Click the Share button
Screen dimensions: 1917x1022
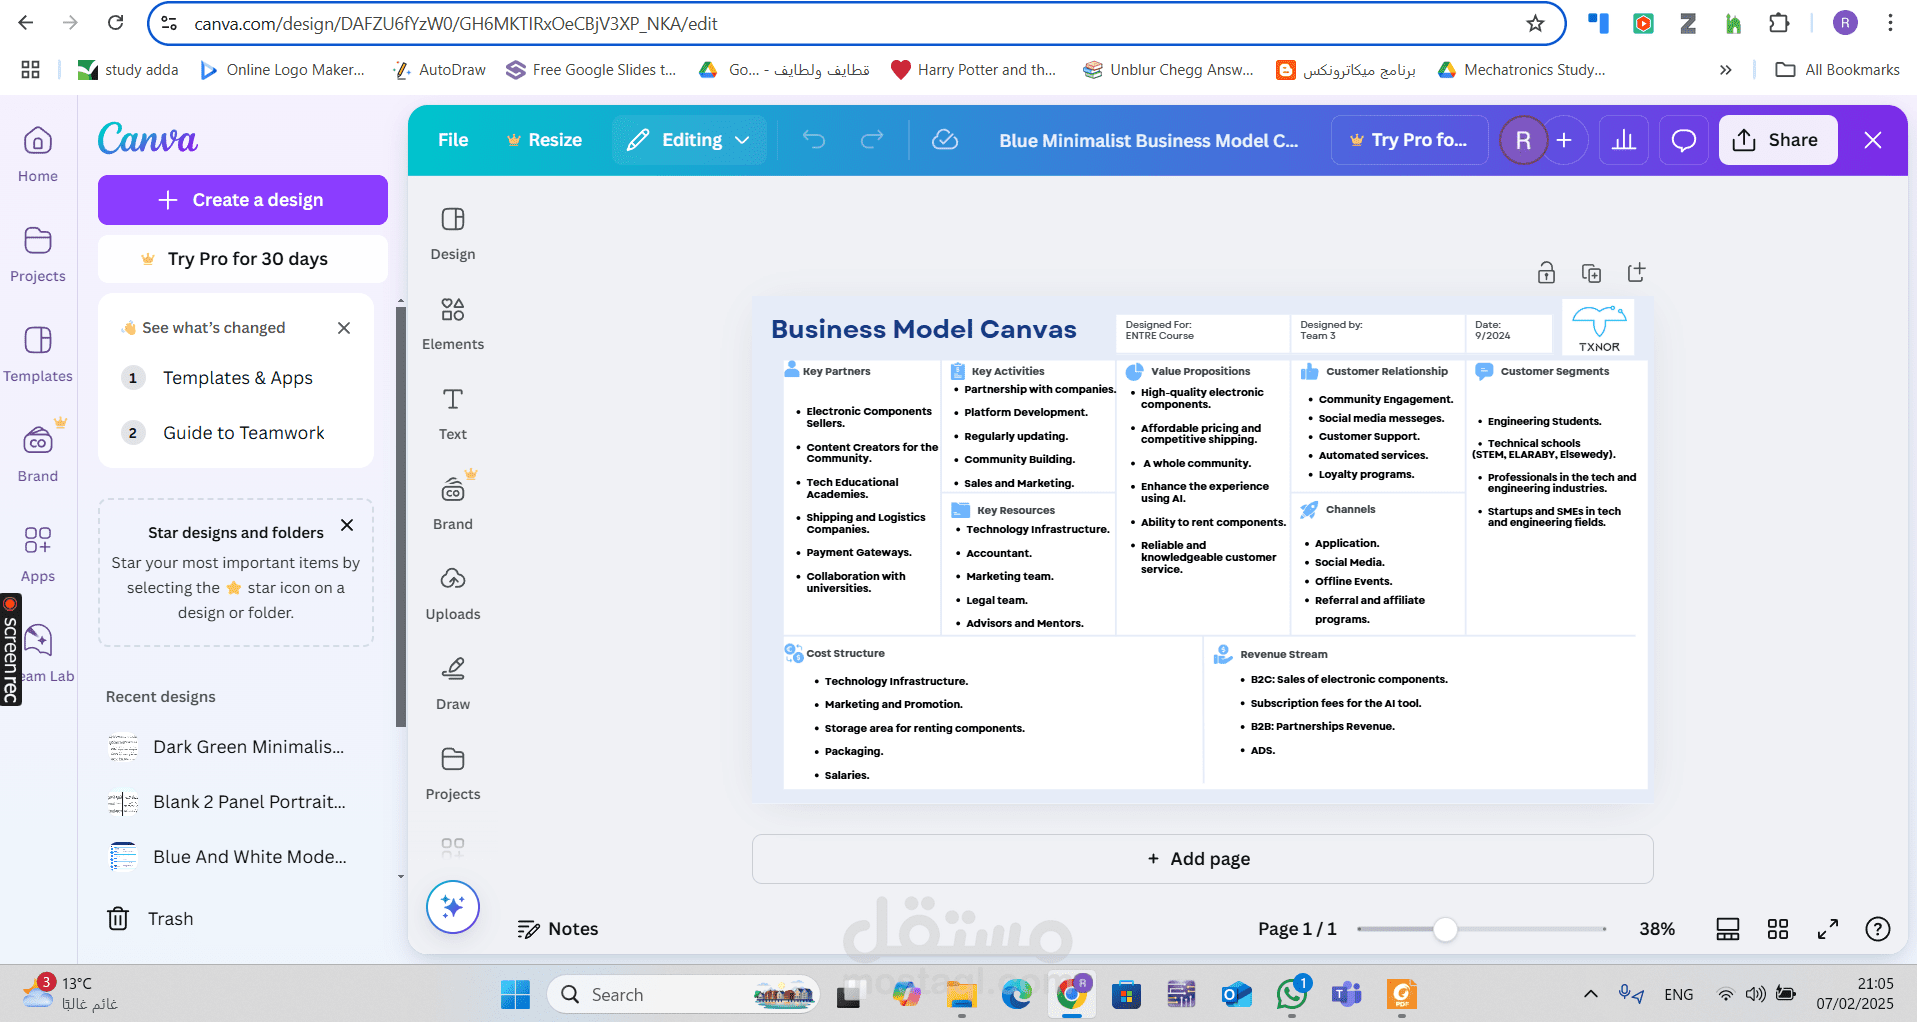(1778, 140)
